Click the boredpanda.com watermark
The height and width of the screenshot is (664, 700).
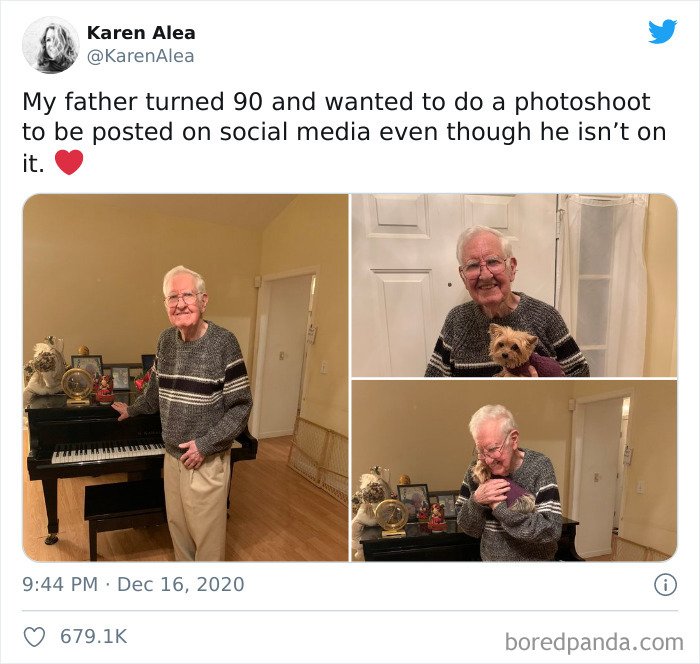[594, 642]
